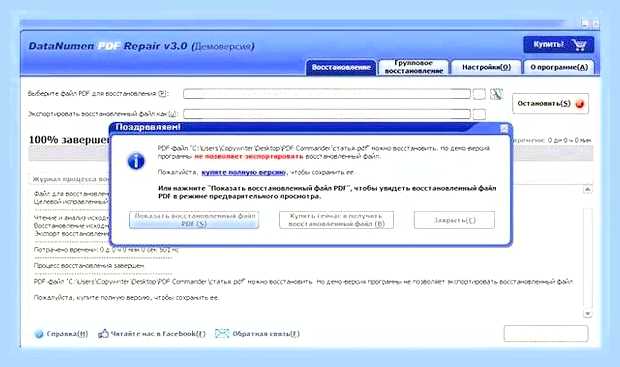
Task: Click the thumbs-up Facebook icon
Action: click(x=103, y=333)
